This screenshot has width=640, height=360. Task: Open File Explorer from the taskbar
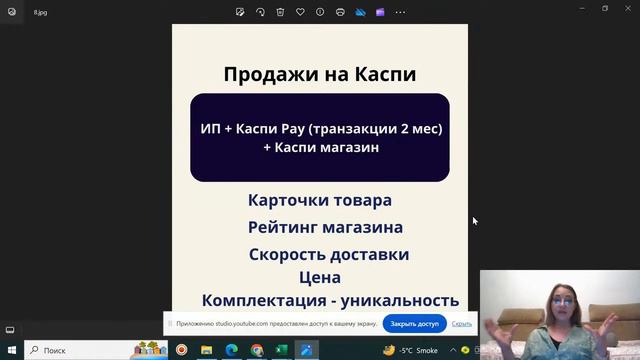point(207,350)
